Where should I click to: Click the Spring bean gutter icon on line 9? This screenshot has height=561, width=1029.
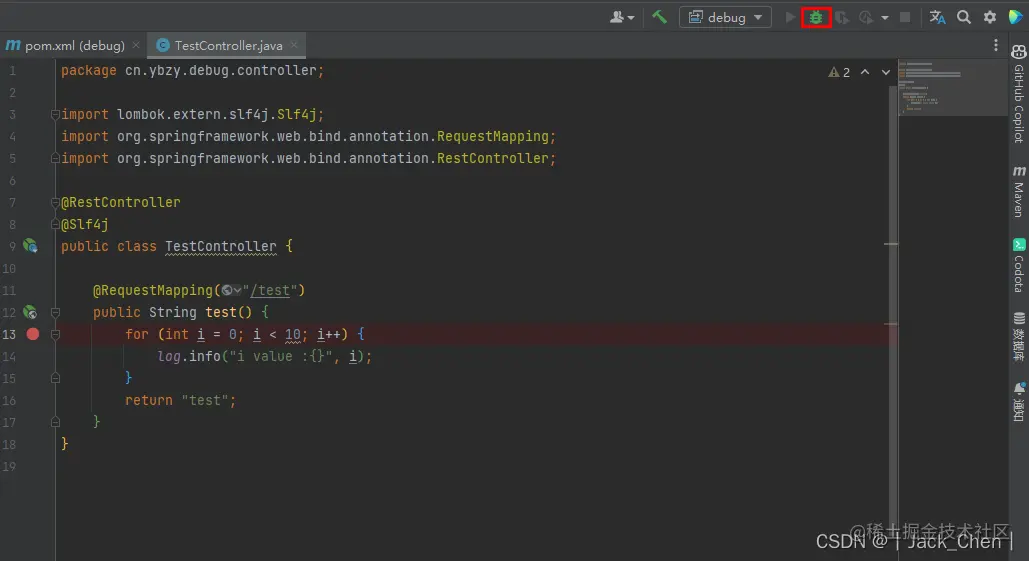30,246
